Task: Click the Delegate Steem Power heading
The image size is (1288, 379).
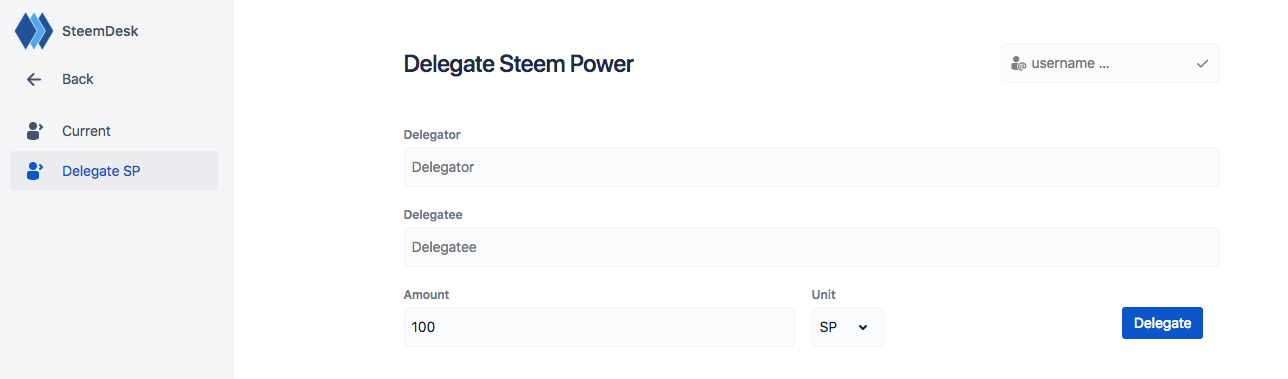Action: (x=518, y=64)
